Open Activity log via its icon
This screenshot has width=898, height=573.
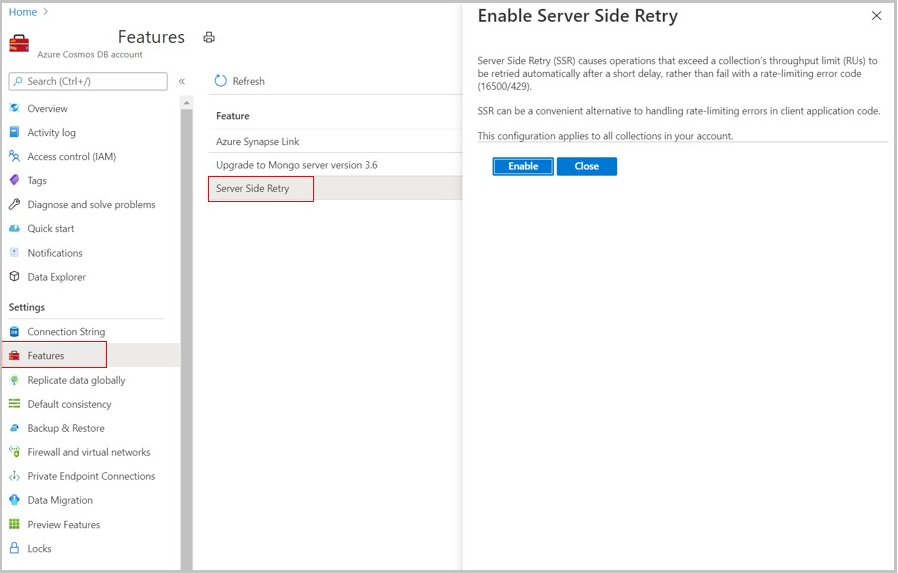14,132
